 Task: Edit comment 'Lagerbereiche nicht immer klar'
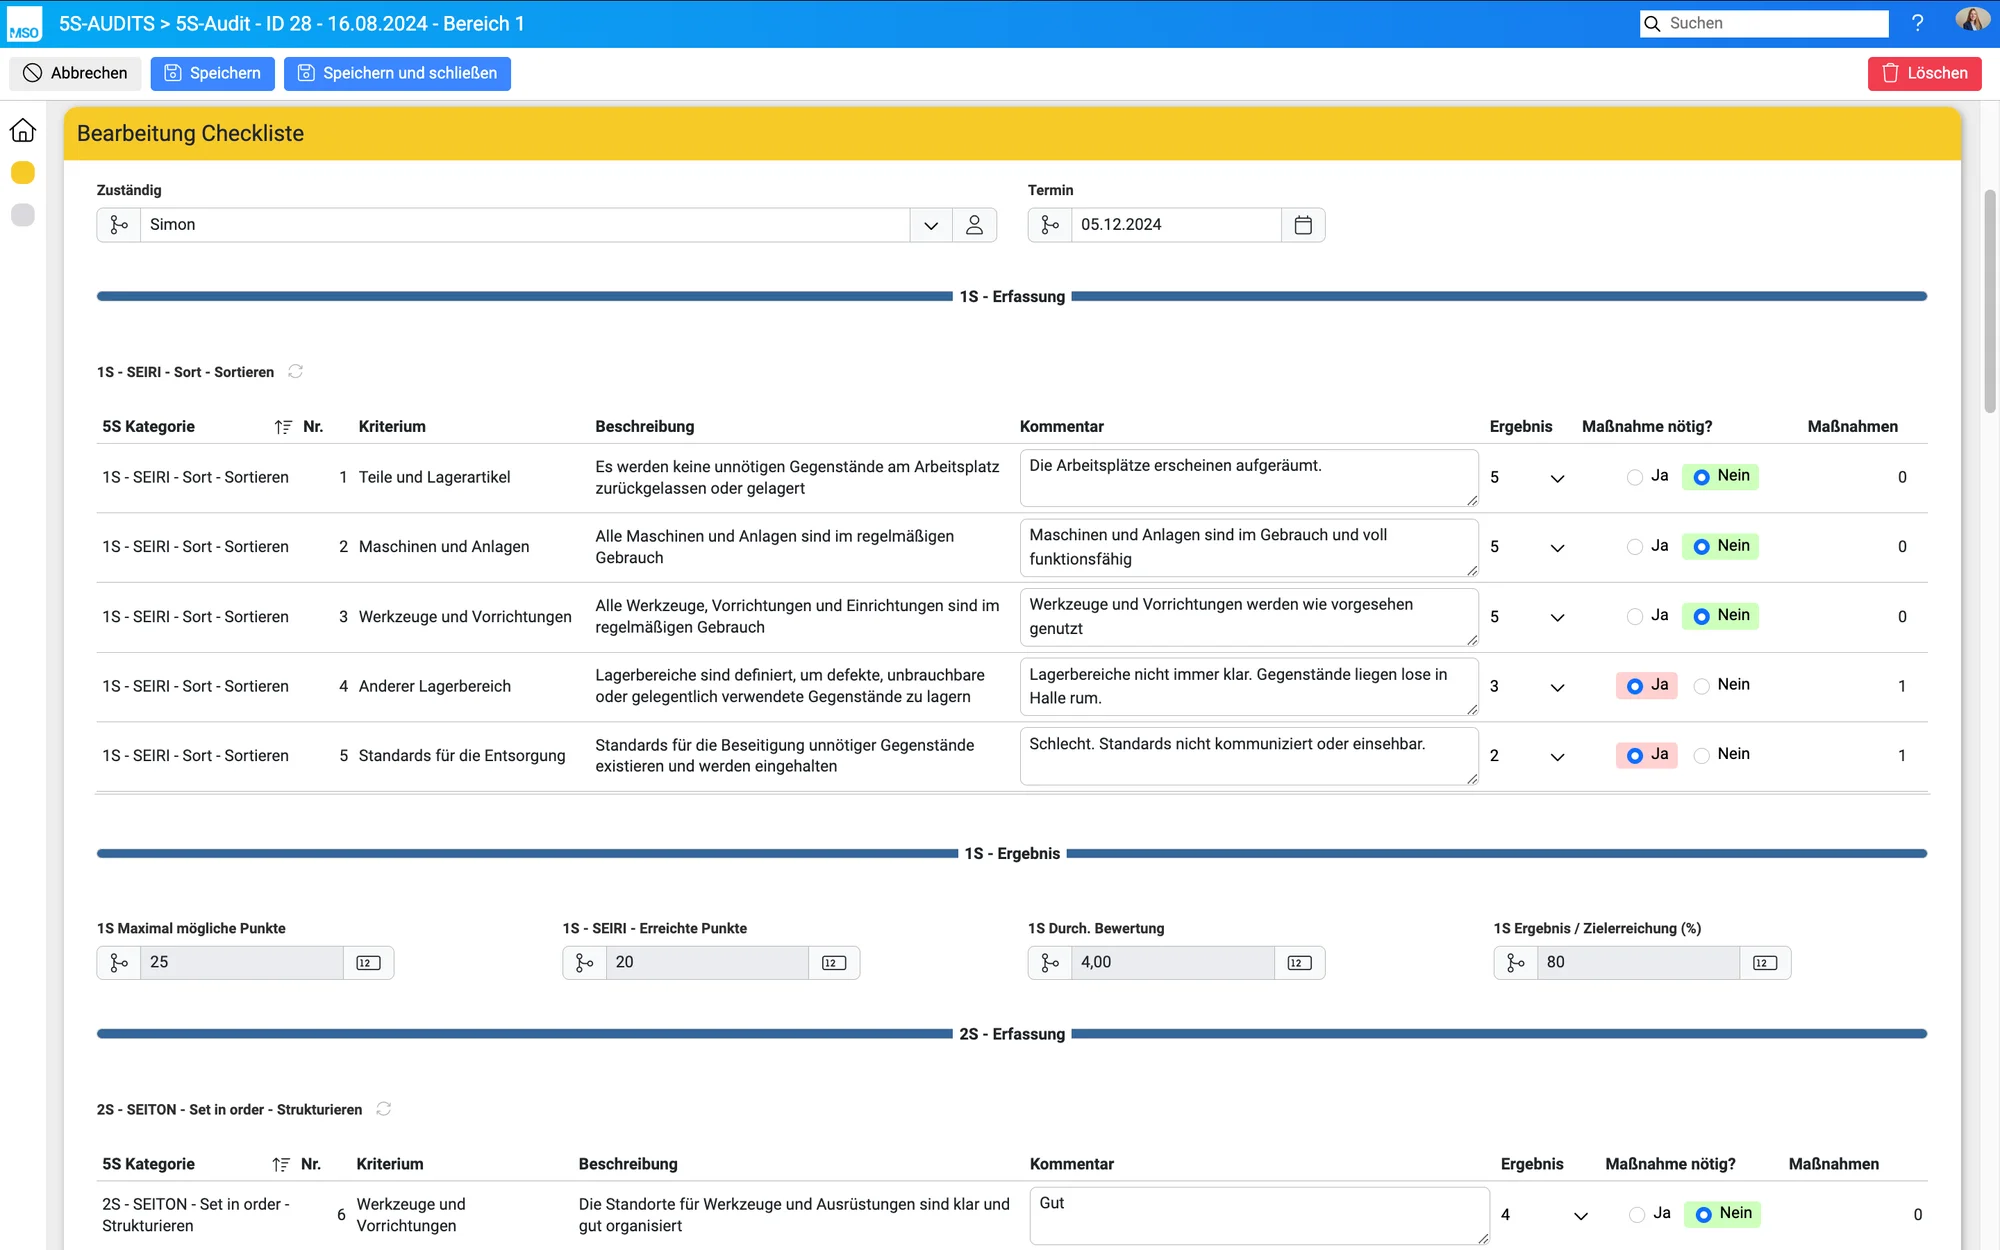1249,687
